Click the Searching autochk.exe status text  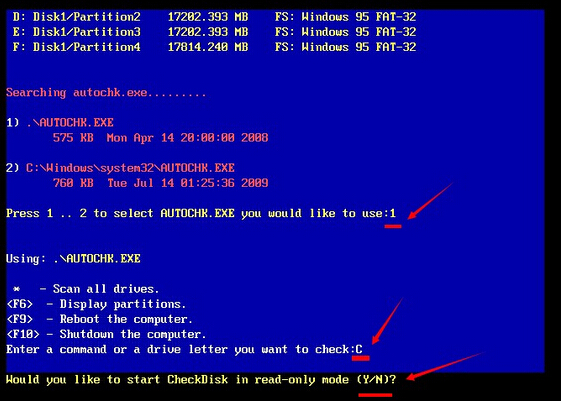pos(106,93)
